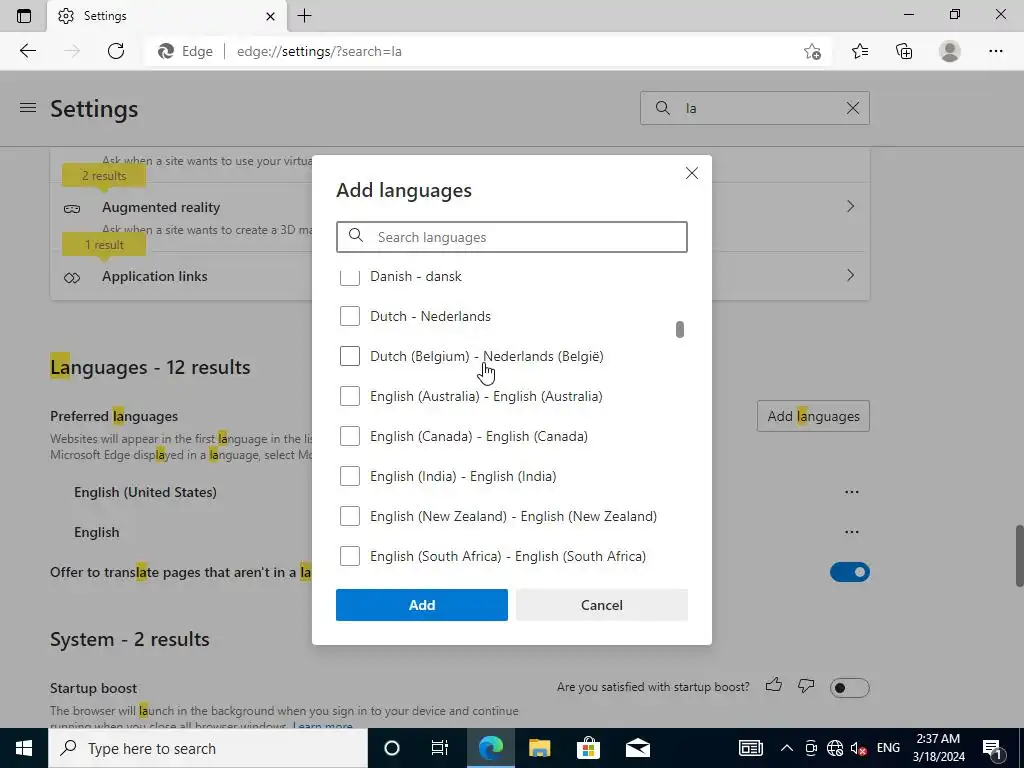Click Add button in dialog

coord(422,605)
